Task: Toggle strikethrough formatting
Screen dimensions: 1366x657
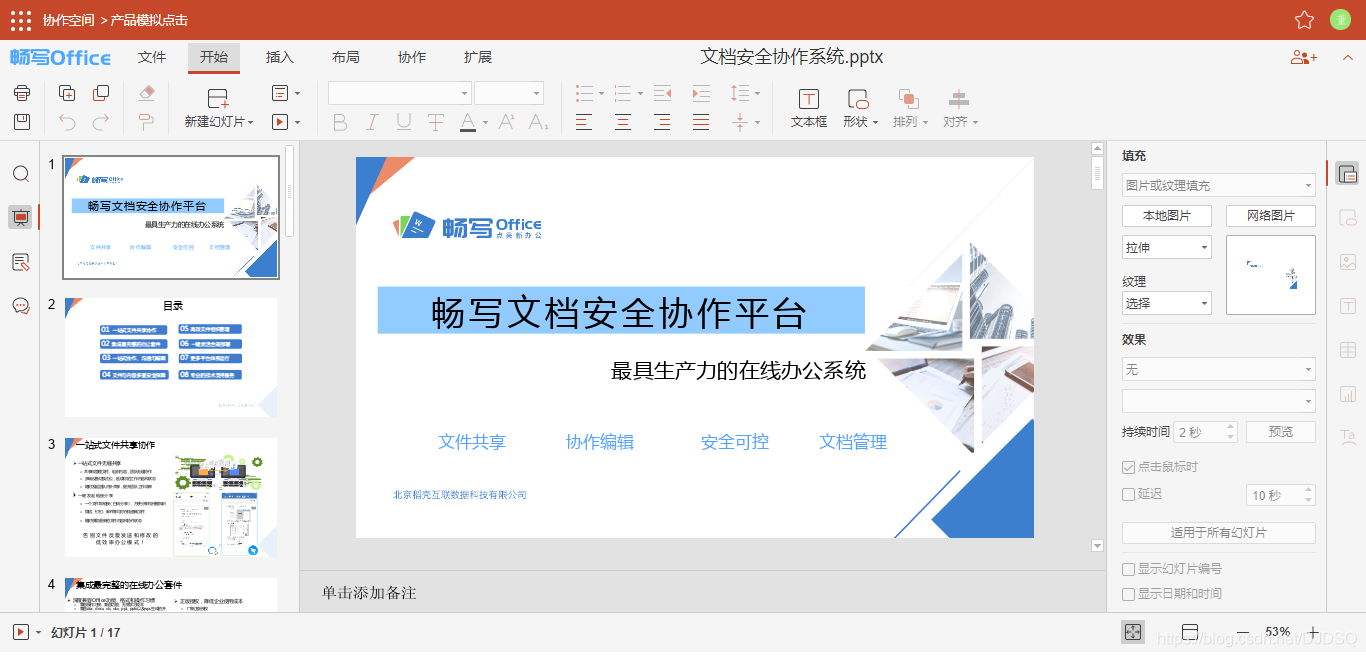Action: pos(435,123)
